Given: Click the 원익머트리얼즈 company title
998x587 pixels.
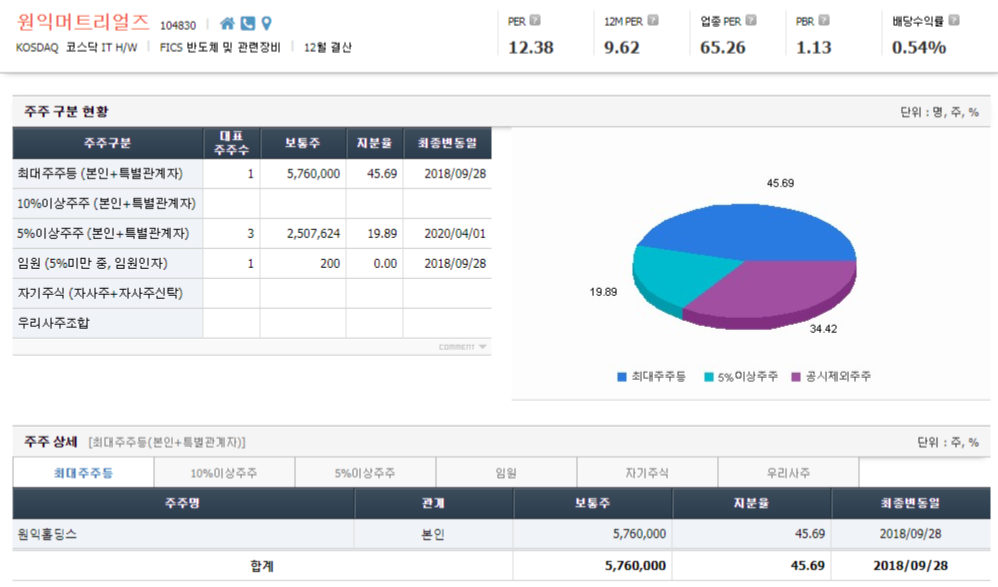Looking at the screenshot, I should coord(83,22).
